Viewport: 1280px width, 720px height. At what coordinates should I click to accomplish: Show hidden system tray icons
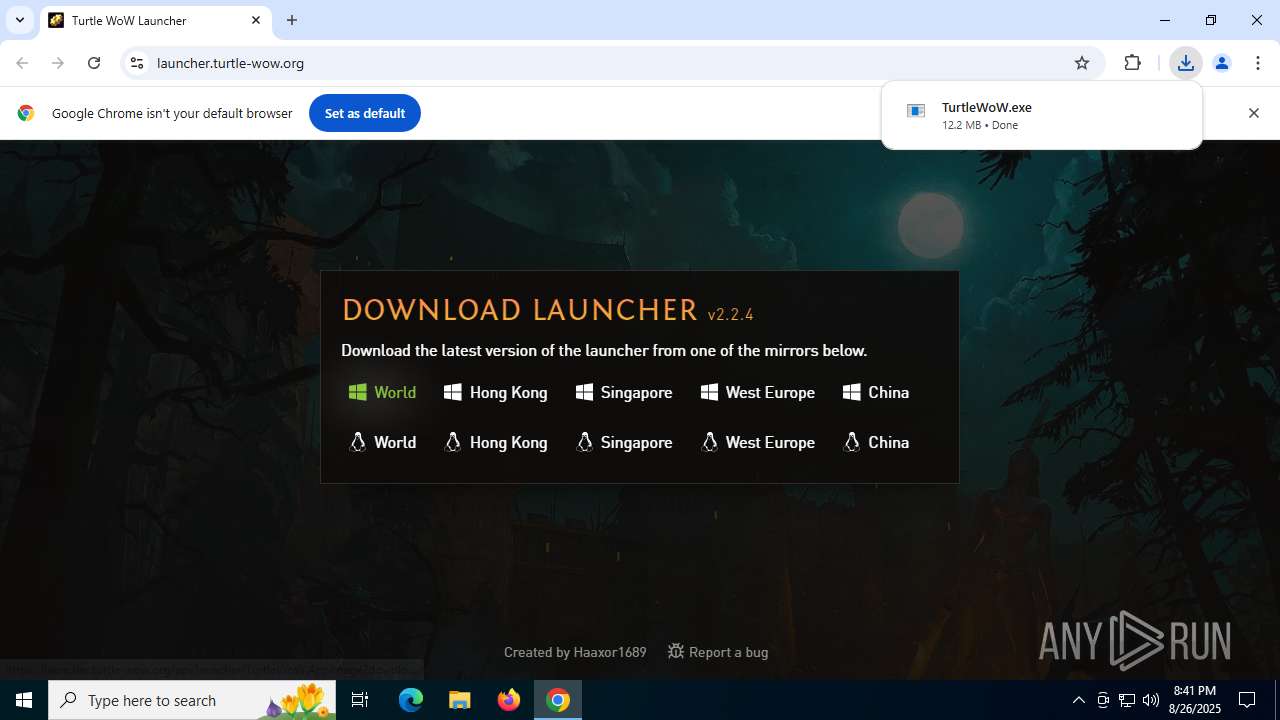[1078, 700]
